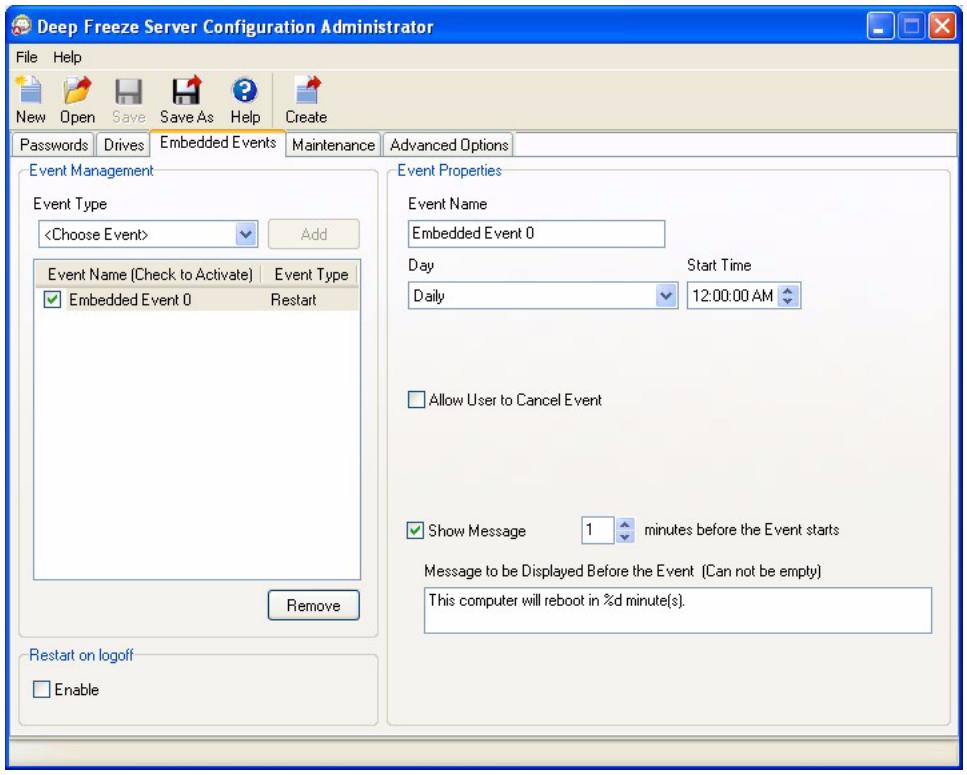Close the Deep Freeze window

click(942, 27)
